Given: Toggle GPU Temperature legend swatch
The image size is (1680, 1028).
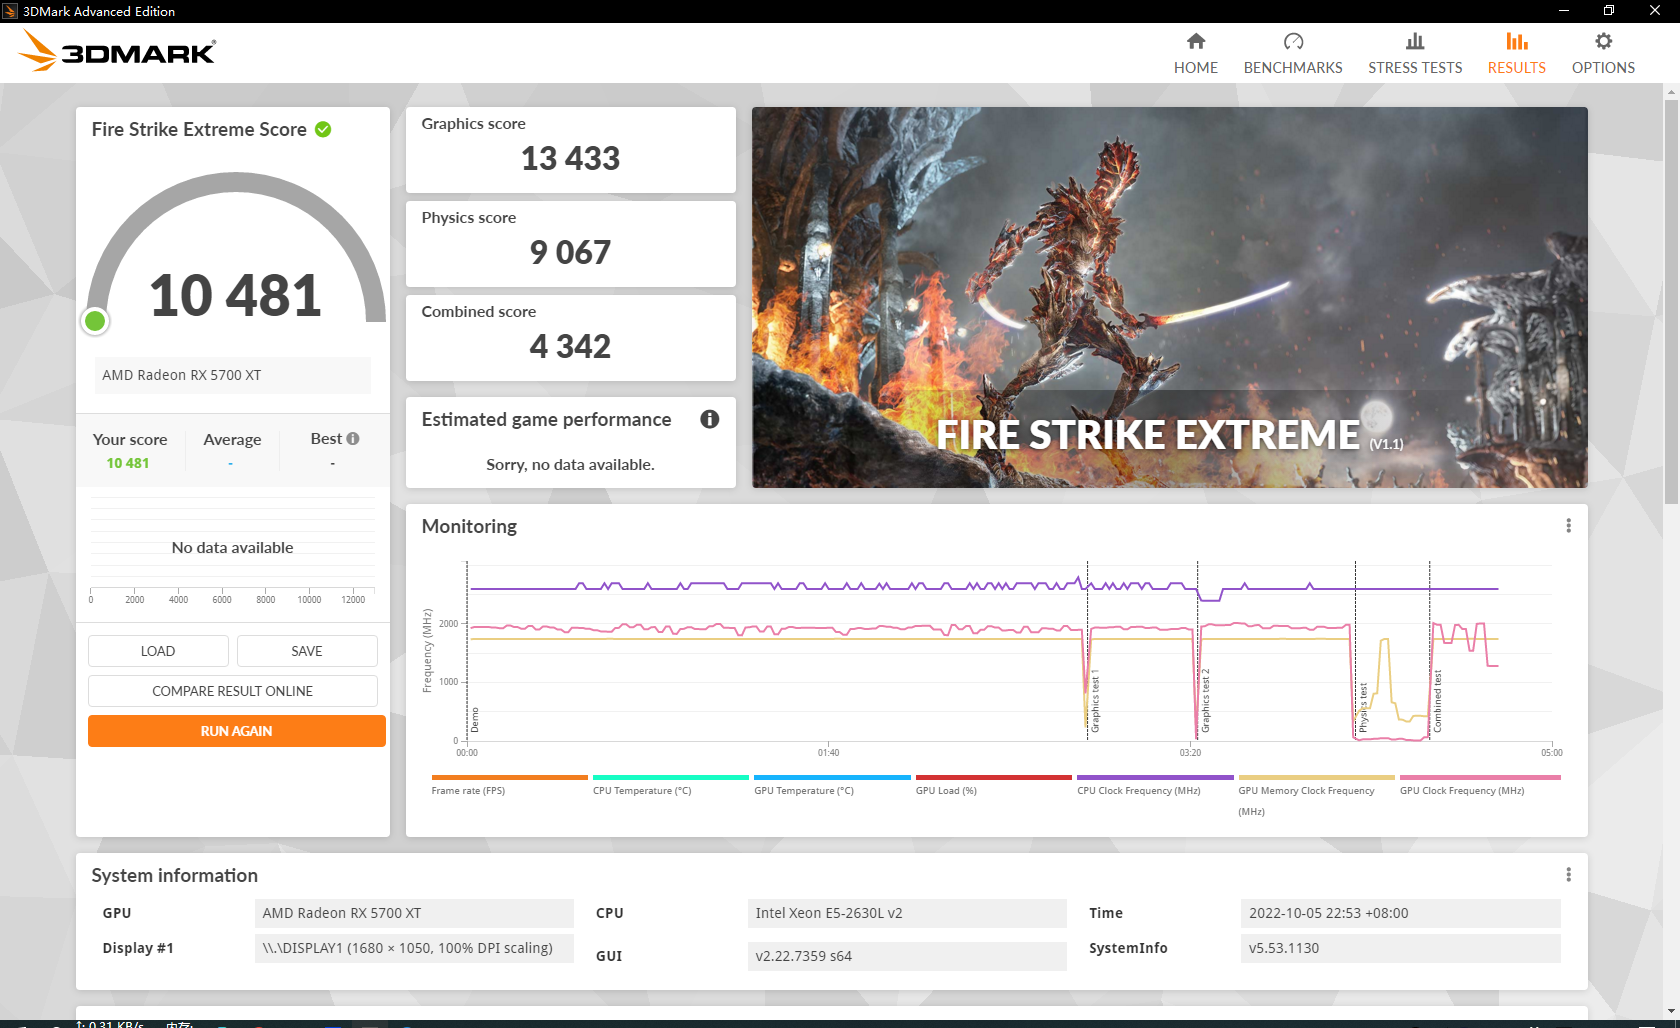Looking at the screenshot, I should click(832, 777).
